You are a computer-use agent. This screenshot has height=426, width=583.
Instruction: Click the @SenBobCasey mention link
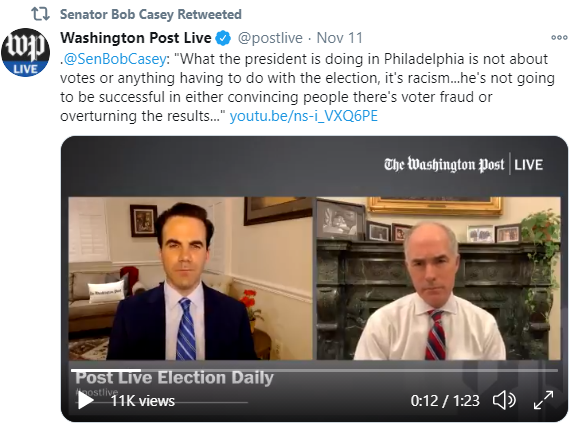point(115,59)
